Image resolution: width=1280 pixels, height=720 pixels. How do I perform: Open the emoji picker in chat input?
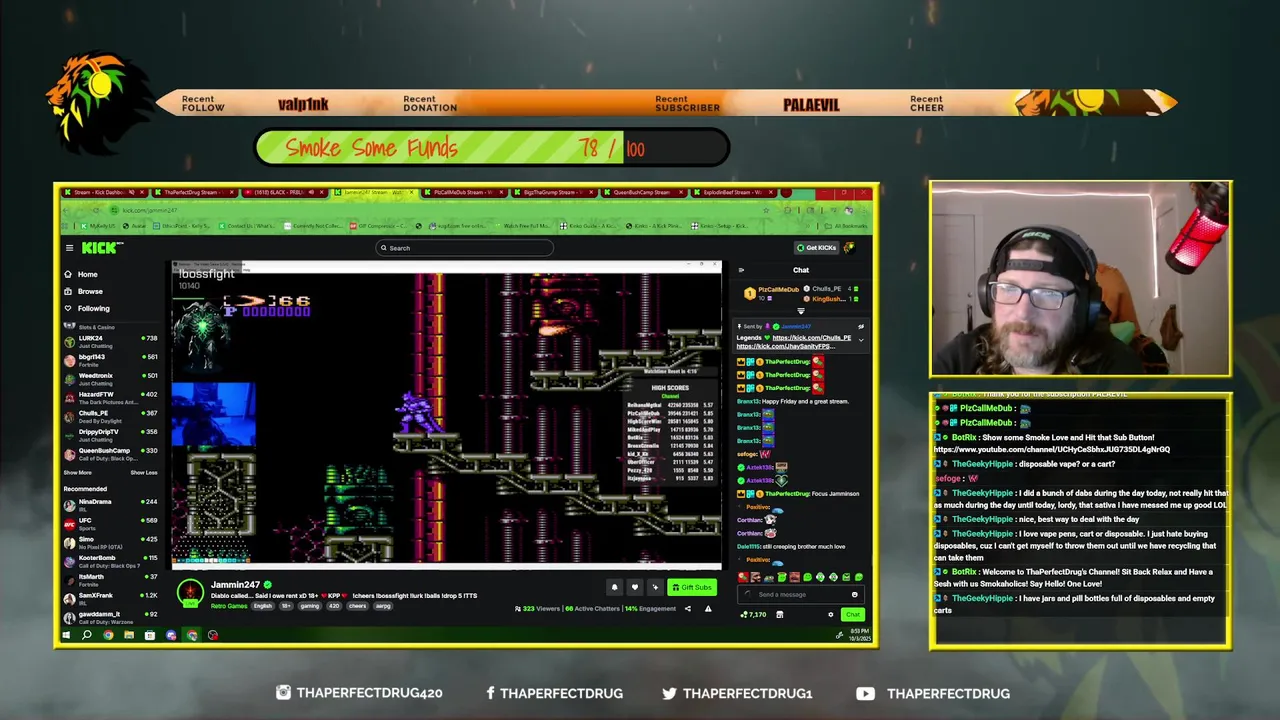pos(855,594)
